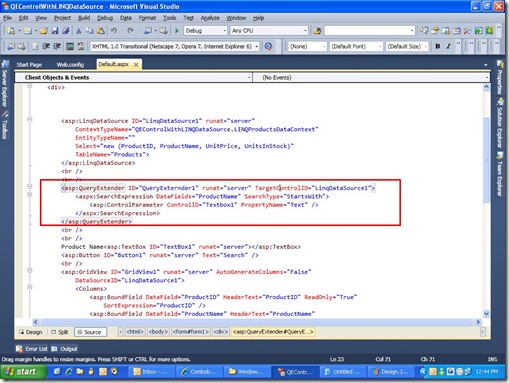Click the Save icon in toolbar
Viewport: 509px width, 383px height.
pos(55,31)
